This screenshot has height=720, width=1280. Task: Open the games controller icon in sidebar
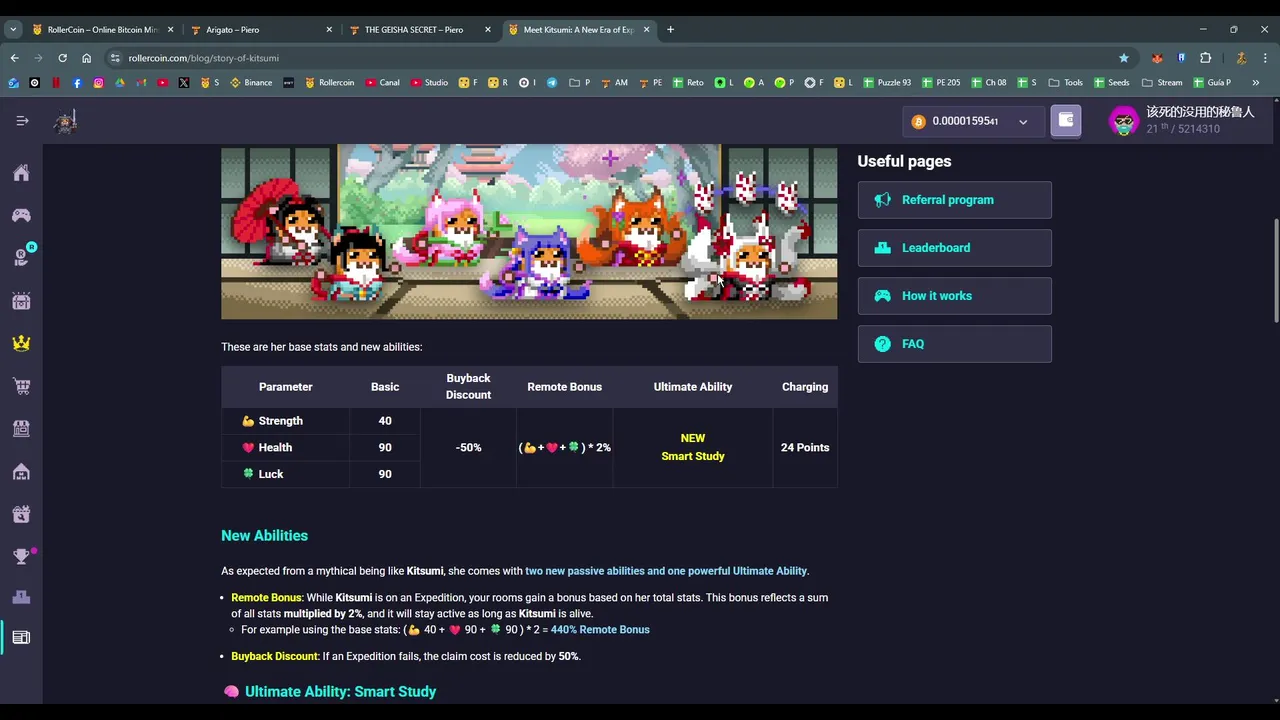point(21,215)
